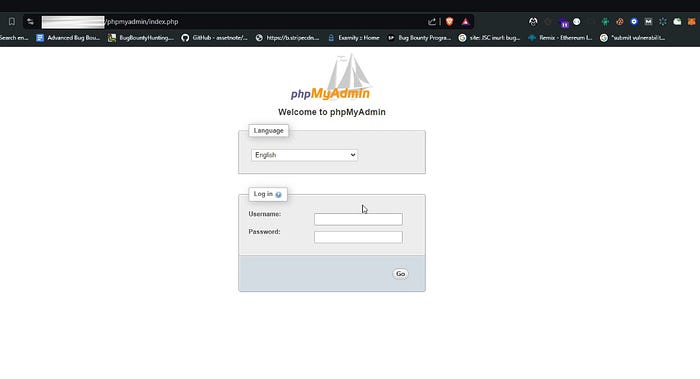This screenshot has height=379, width=700.
Task: Click the phpMyAdmin sailboat logo
Action: coord(331,77)
